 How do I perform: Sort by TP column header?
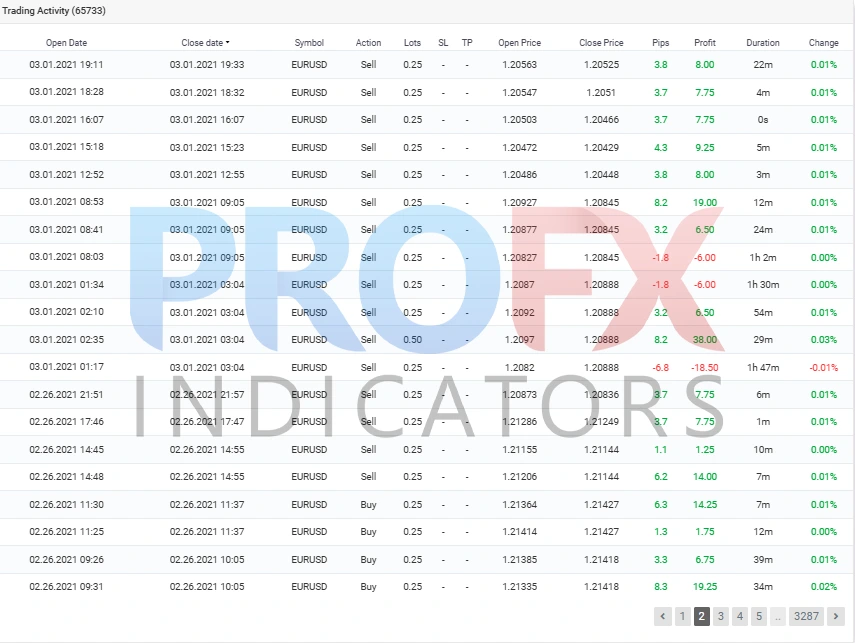(x=467, y=43)
